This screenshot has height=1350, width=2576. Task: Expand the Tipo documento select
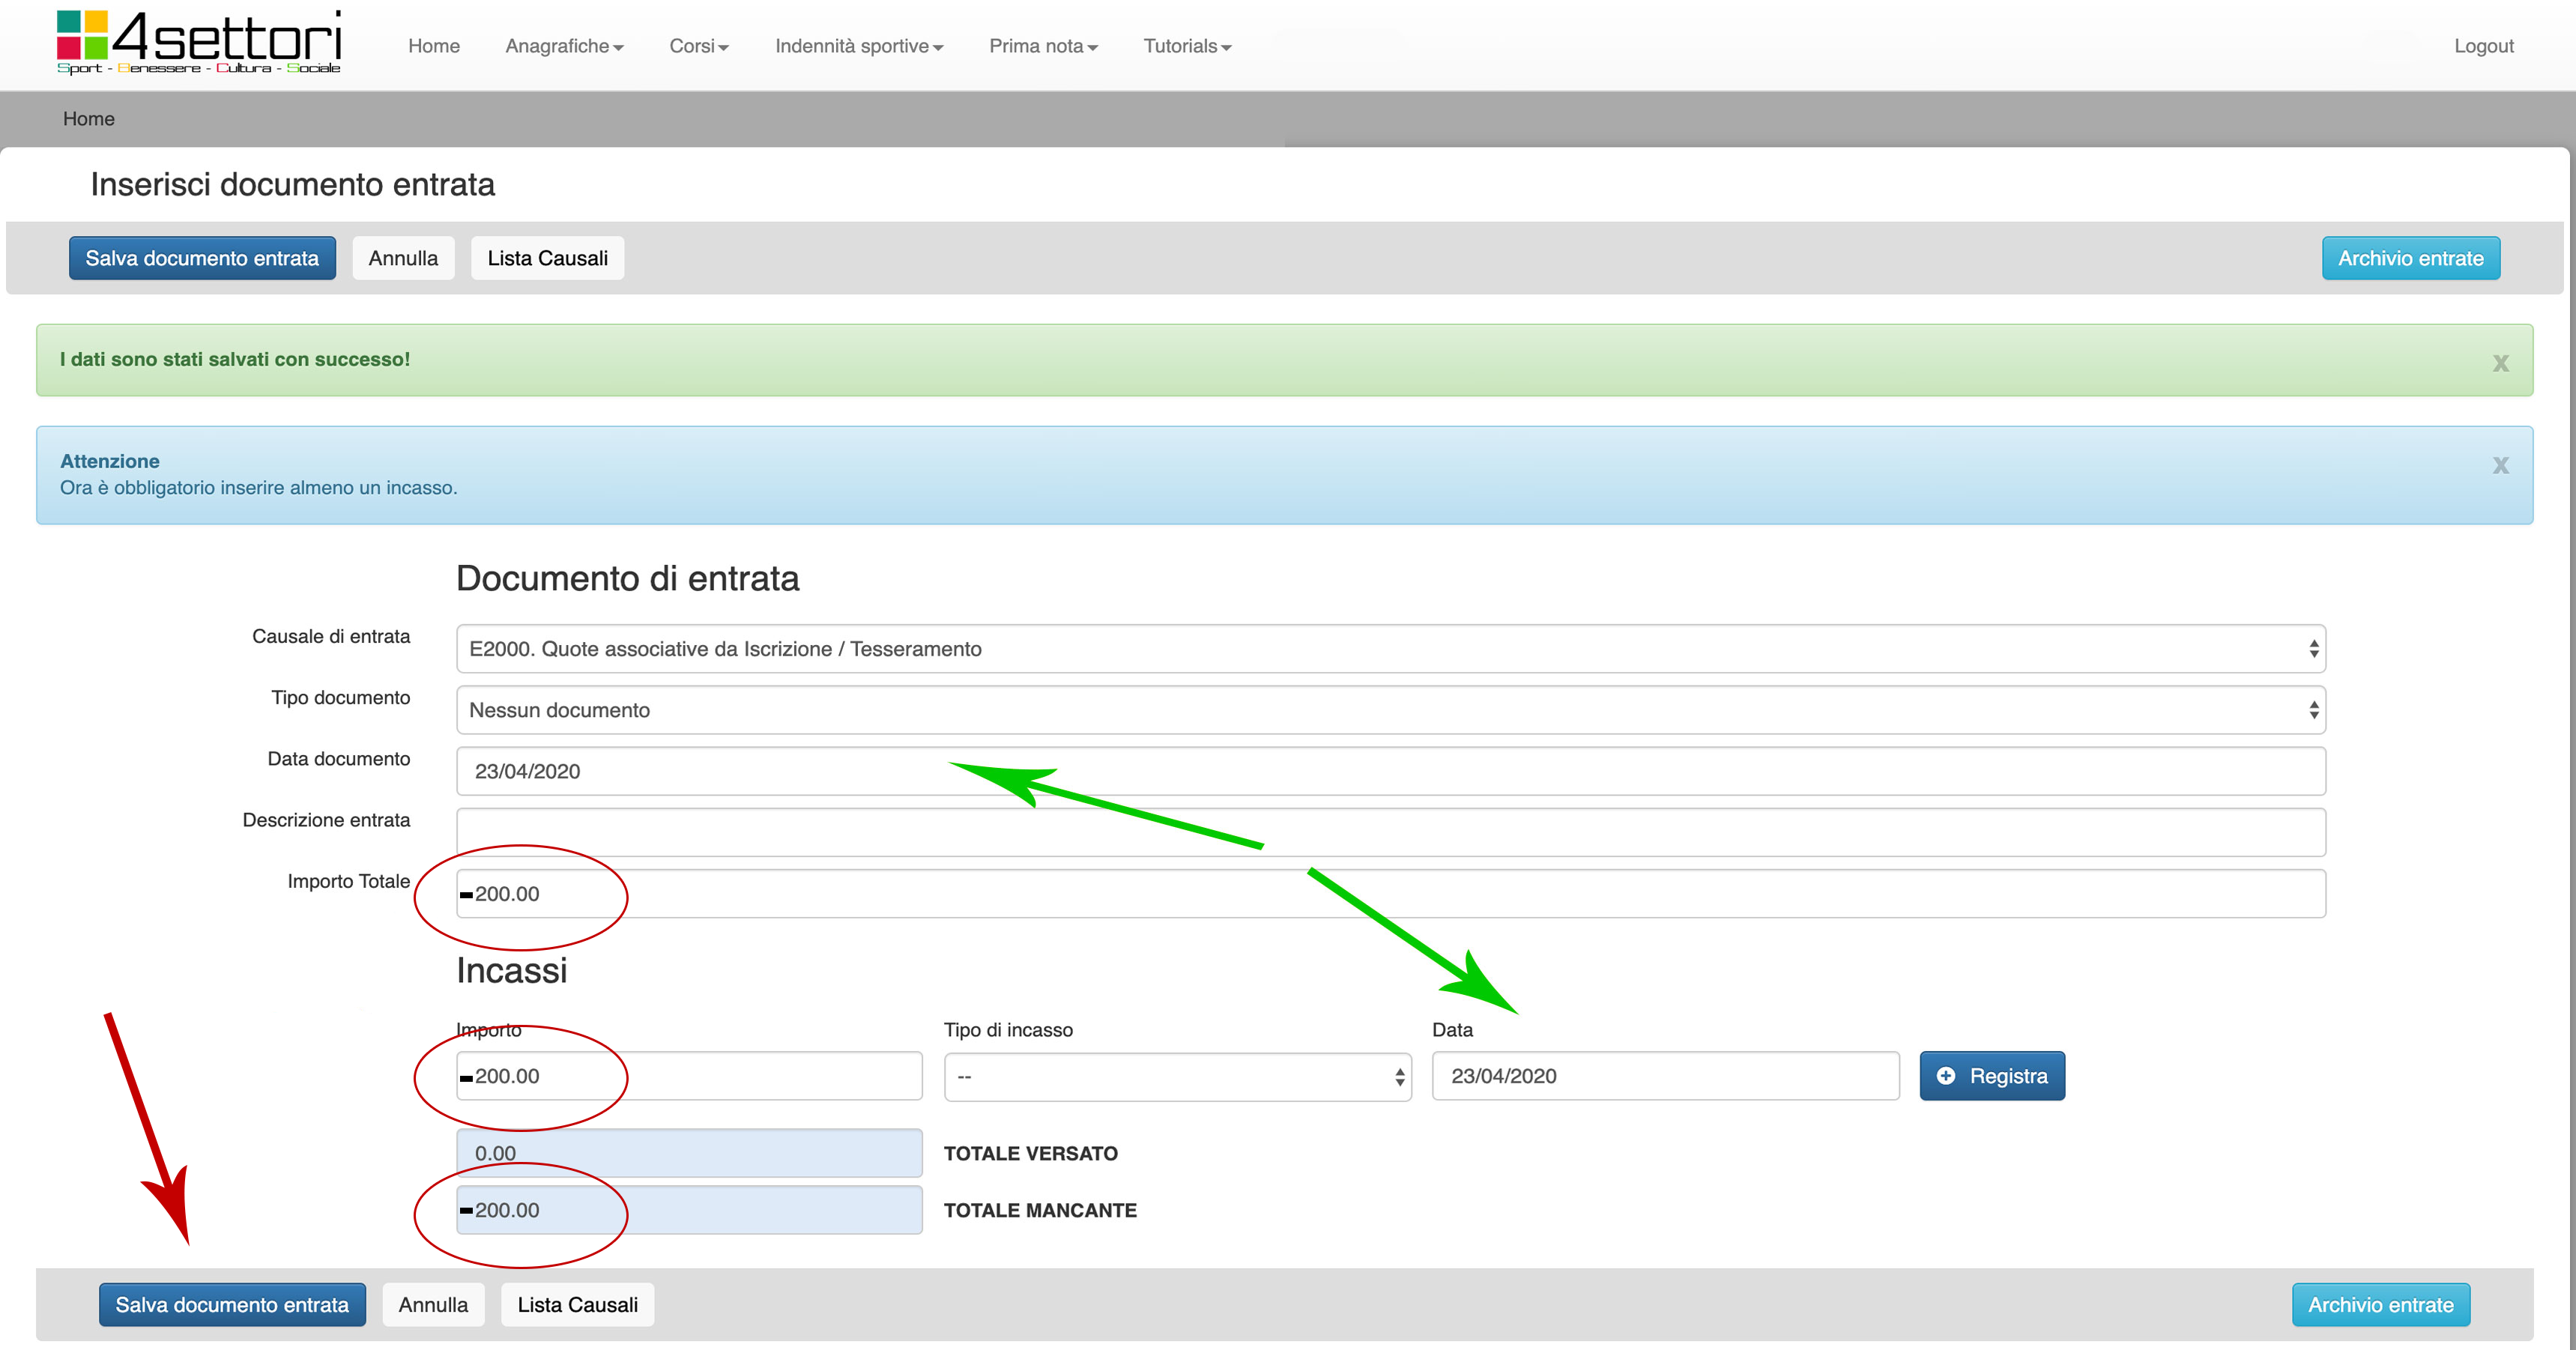click(x=1390, y=710)
